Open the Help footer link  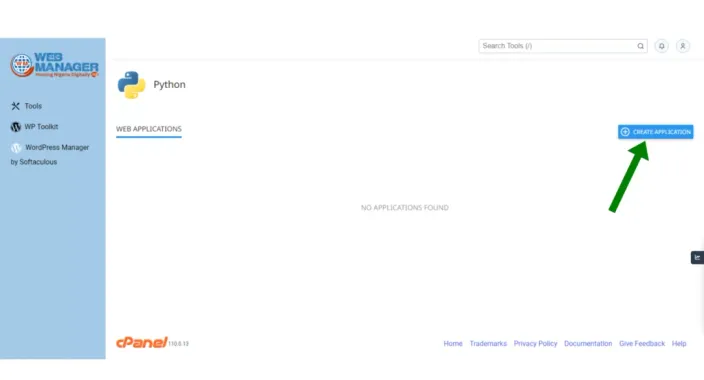(679, 344)
